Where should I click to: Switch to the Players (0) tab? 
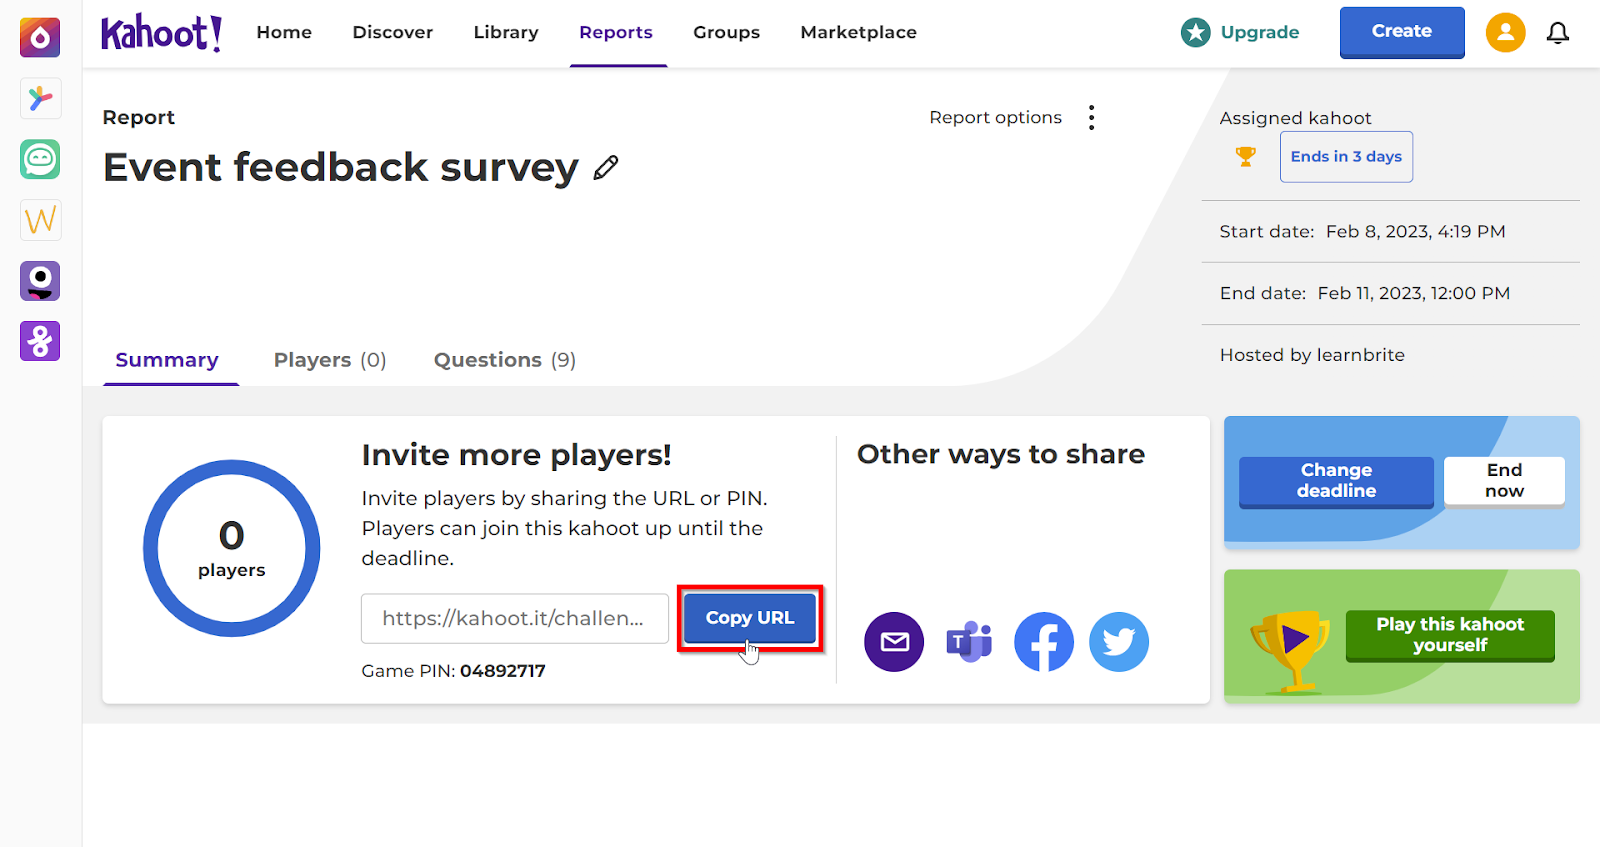tap(330, 360)
